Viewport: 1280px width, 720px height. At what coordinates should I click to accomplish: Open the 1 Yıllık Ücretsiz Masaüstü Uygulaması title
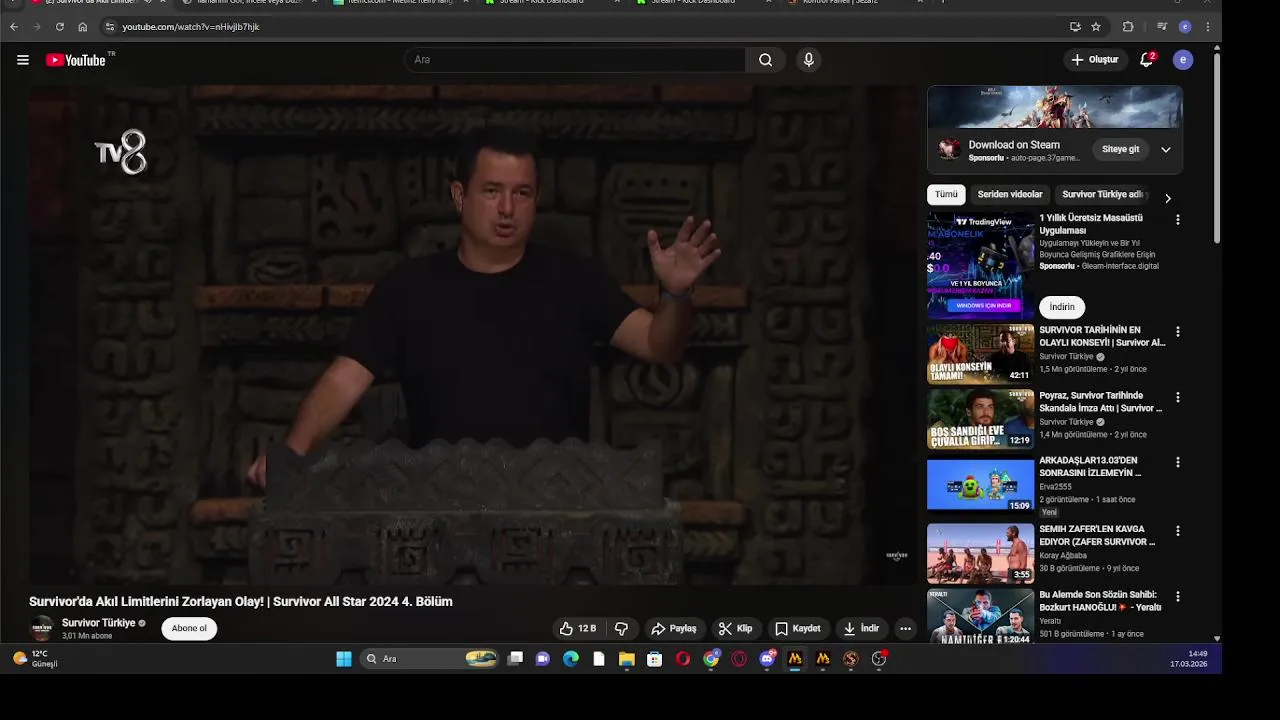tap(1091, 224)
